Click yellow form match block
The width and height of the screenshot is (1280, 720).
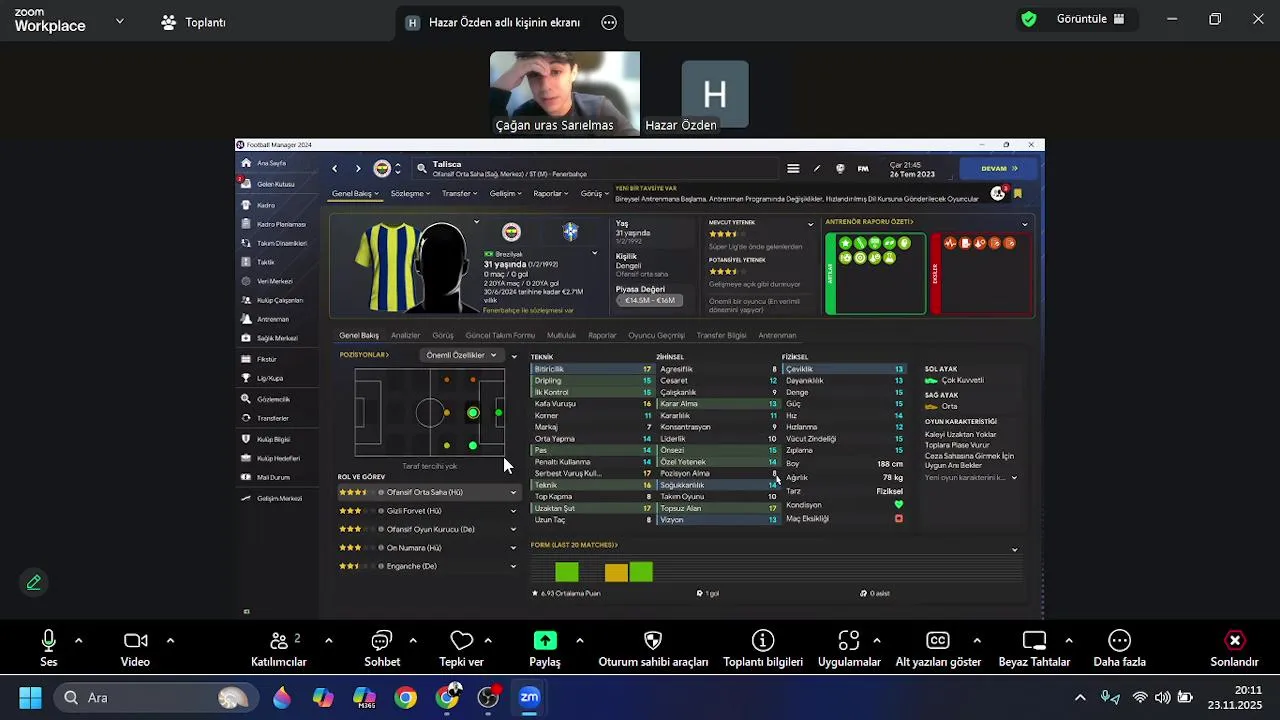coord(616,572)
